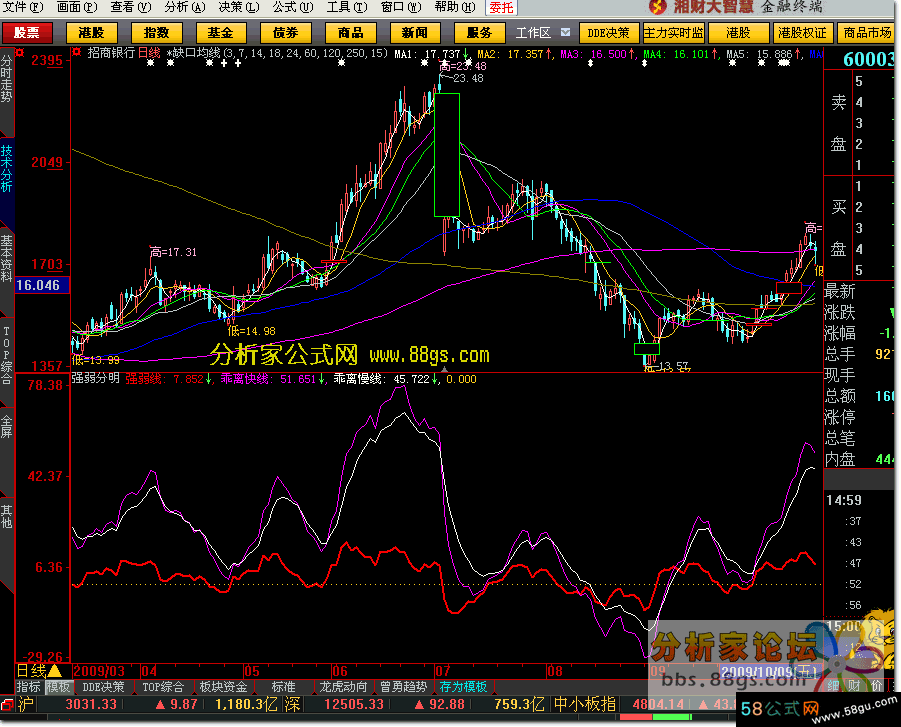Click the 细 button in quote panel
Screen dimensions: 901x727
coord(834,685)
